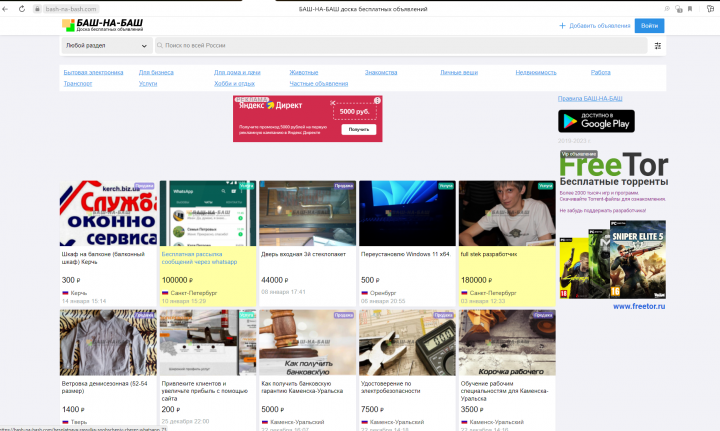This screenshot has height=431, width=720.
Task: Click the price 44000 ₽
Action: (x=276, y=280)
